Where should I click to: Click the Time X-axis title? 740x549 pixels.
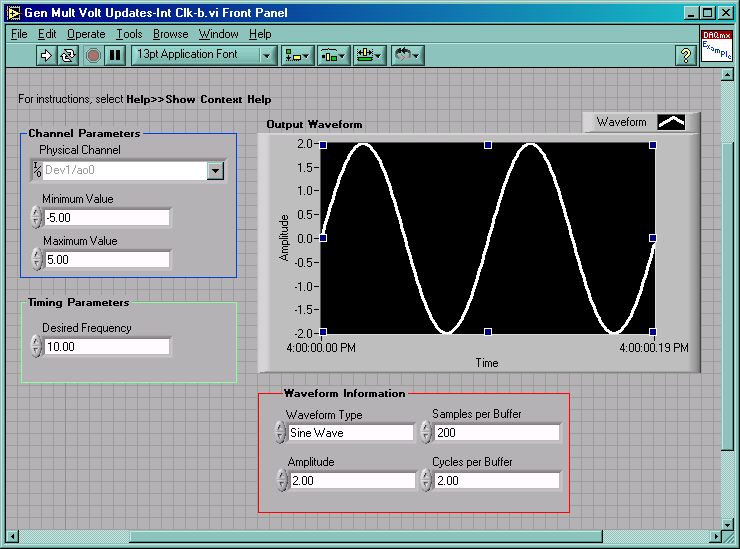487,363
